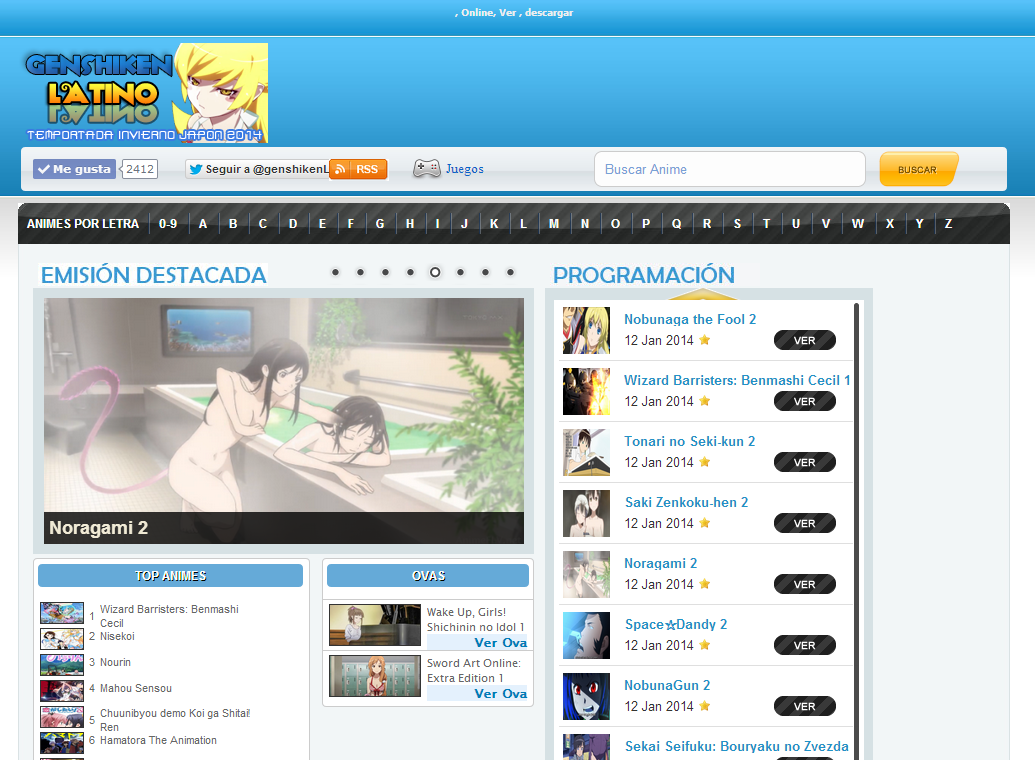Click star icon in Noragami 2 programación row
Screen dimensions: 1035x760
click(704, 584)
